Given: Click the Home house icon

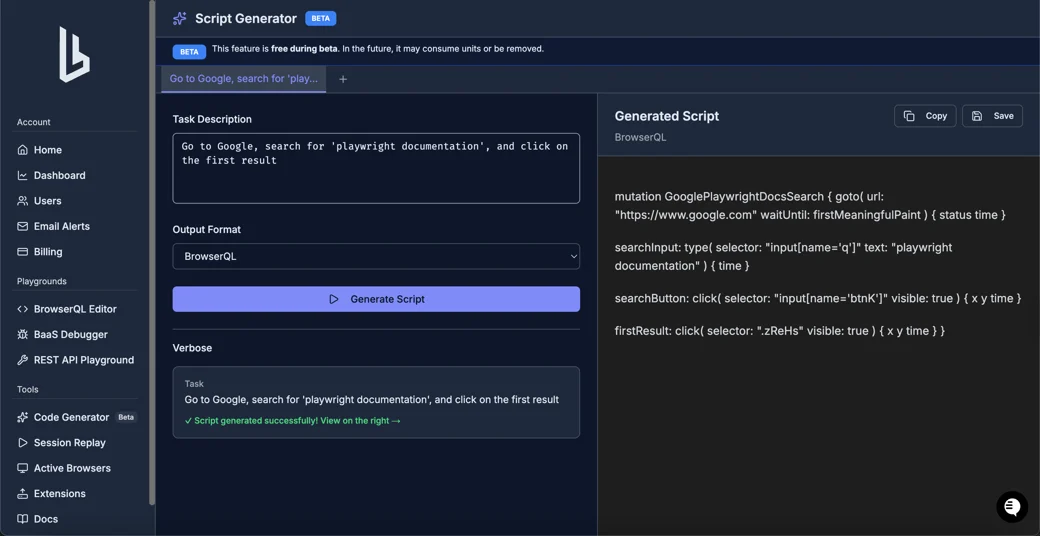Looking at the screenshot, I should pyautogui.click(x=23, y=150).
